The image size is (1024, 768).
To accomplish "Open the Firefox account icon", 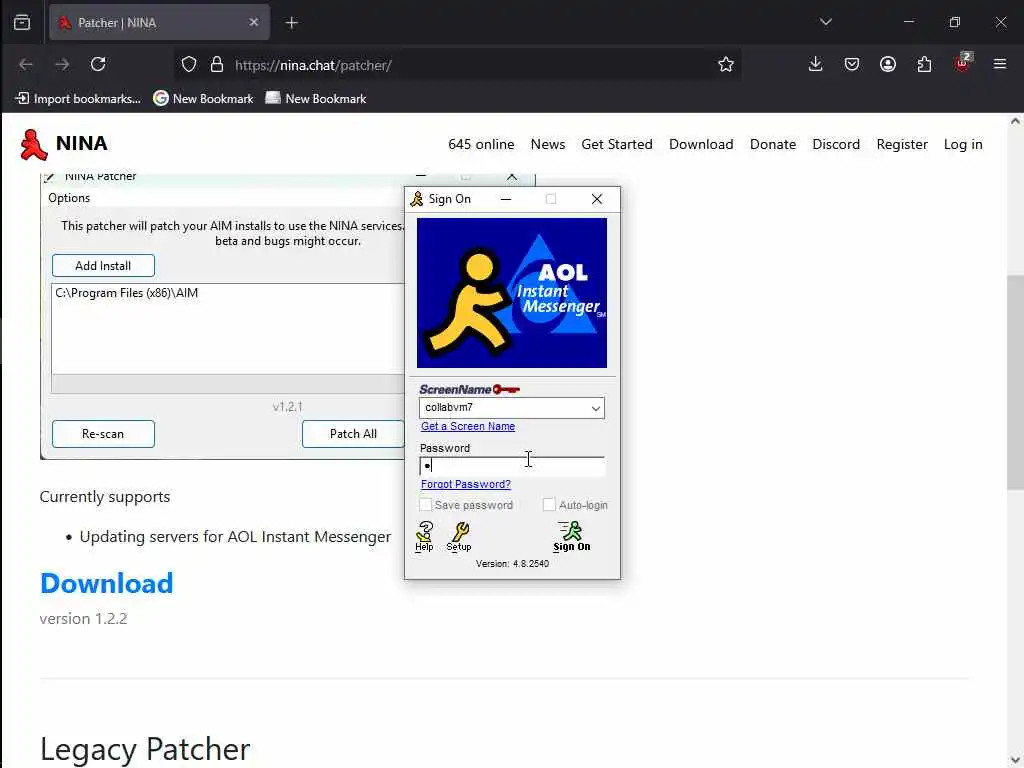I will point(888,64).
